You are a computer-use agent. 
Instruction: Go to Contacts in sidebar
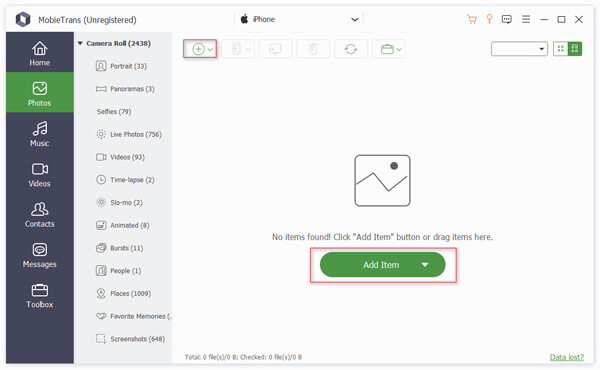tap(40, 214)
